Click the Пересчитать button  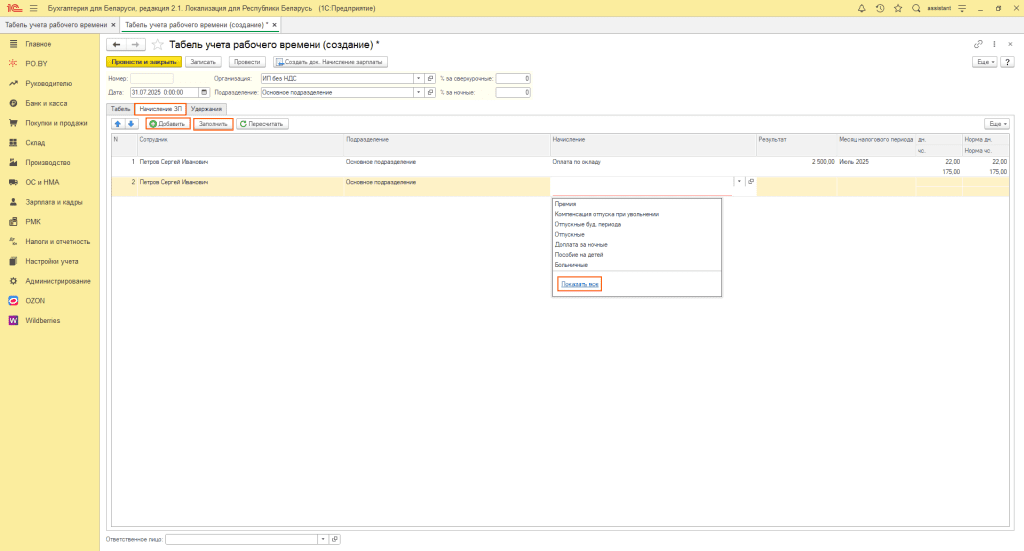(262, 124)
